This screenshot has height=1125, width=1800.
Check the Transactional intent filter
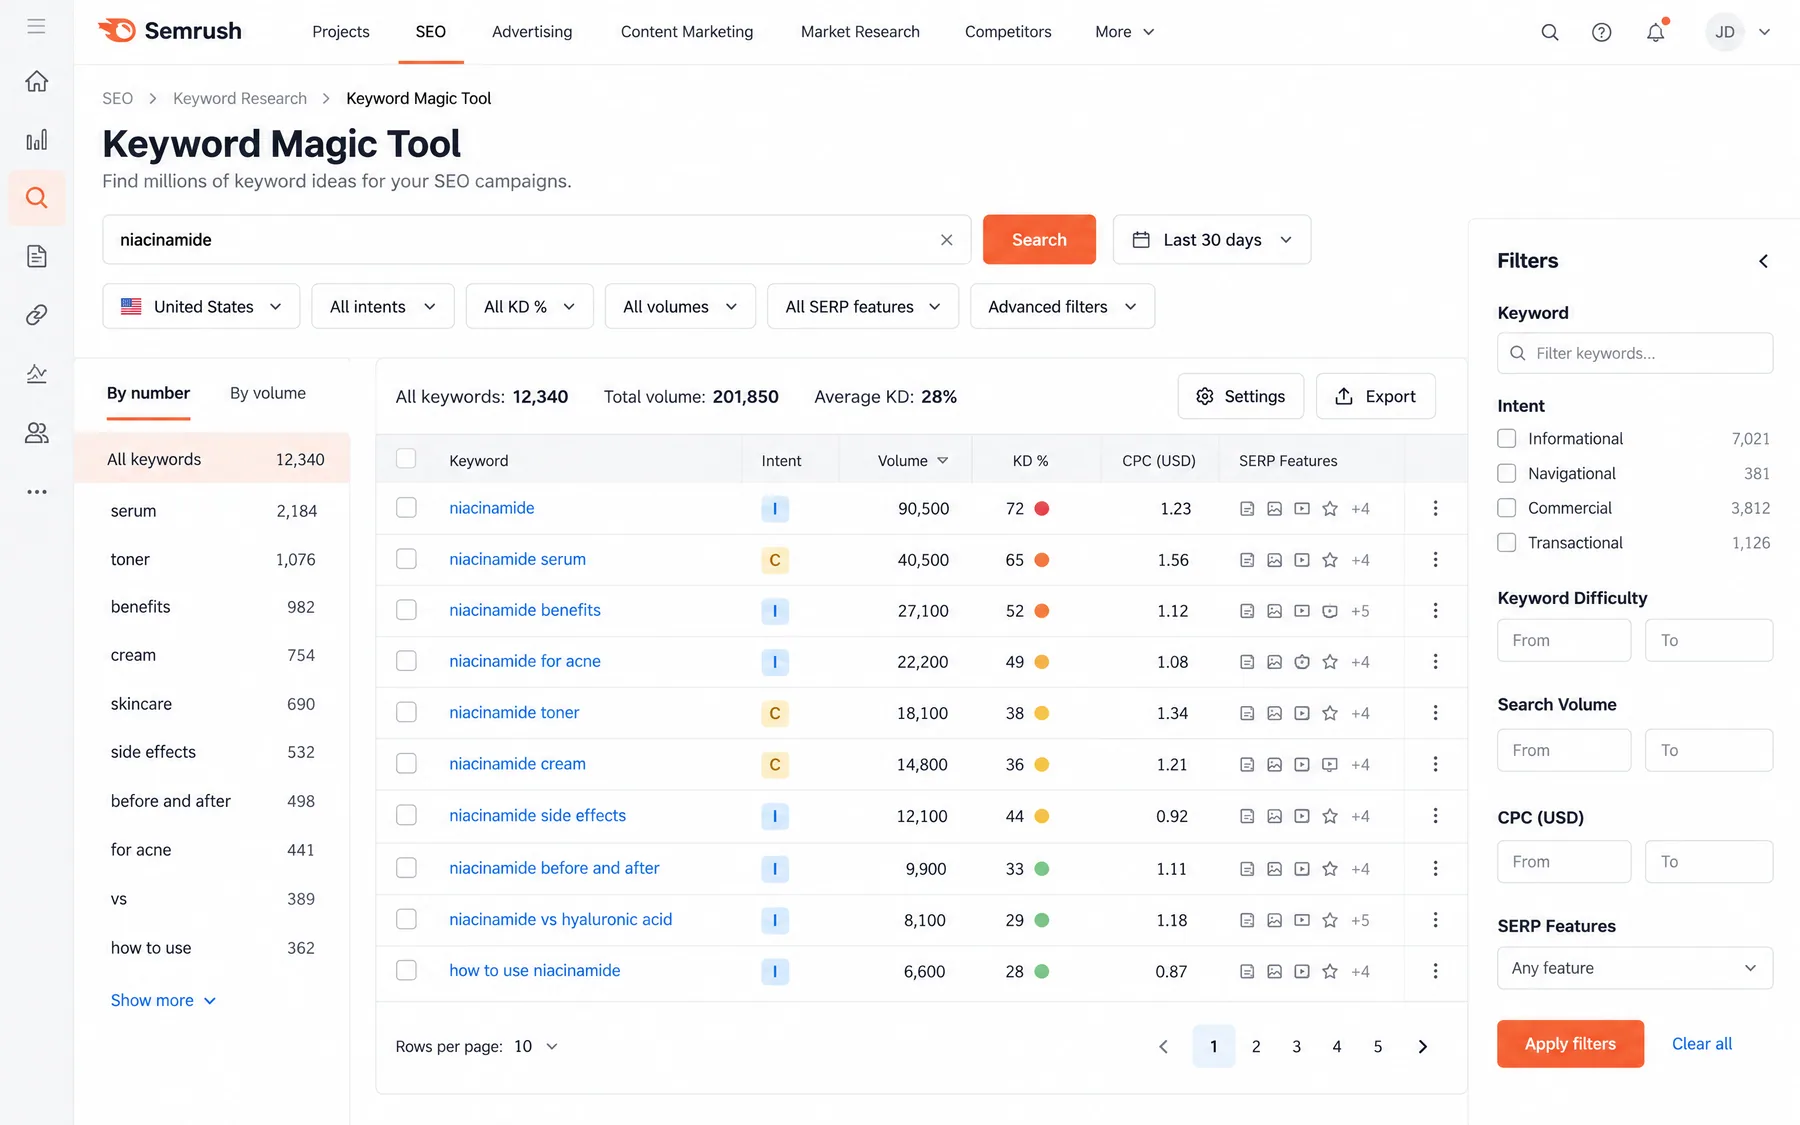(1507, 542)
